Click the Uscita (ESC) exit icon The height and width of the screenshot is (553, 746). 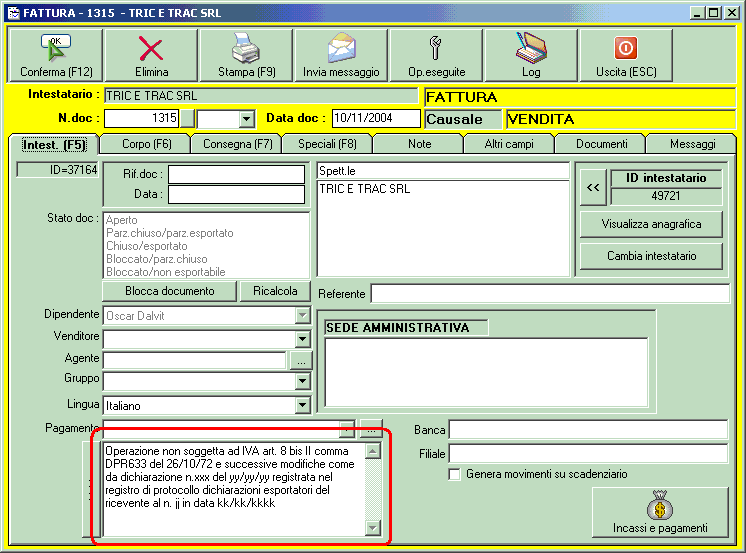626,48
